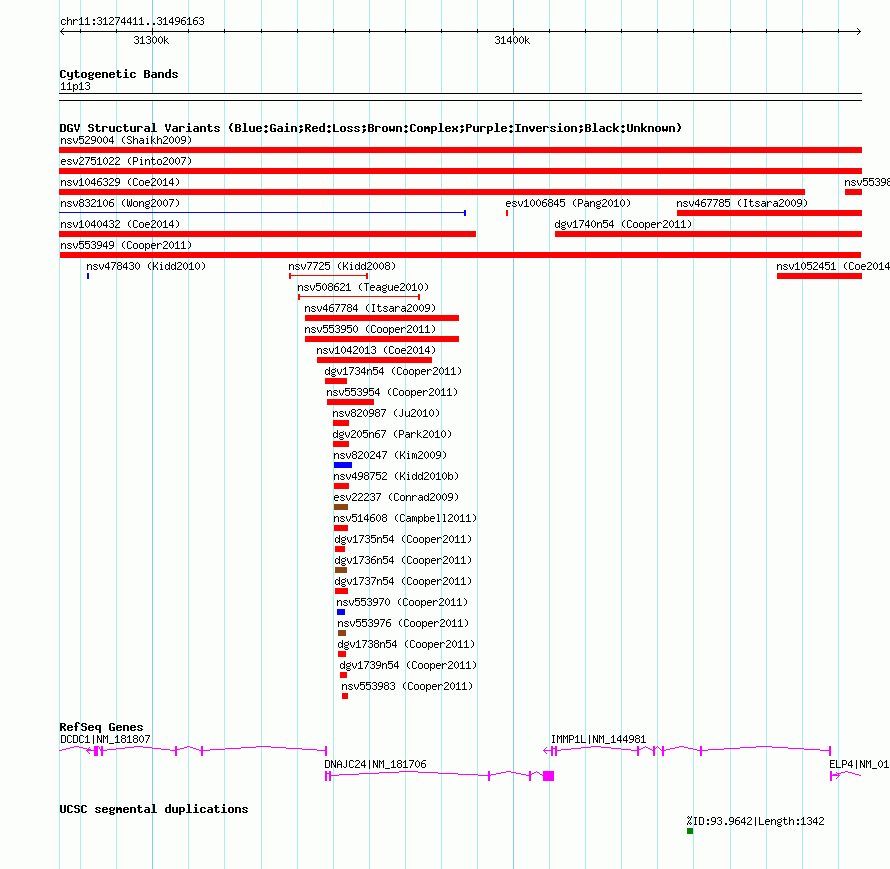The height and width of the screenshot is (869, 890).
Task: Click nsv553950 (Cooper2011) variant label
Action: 370,329
